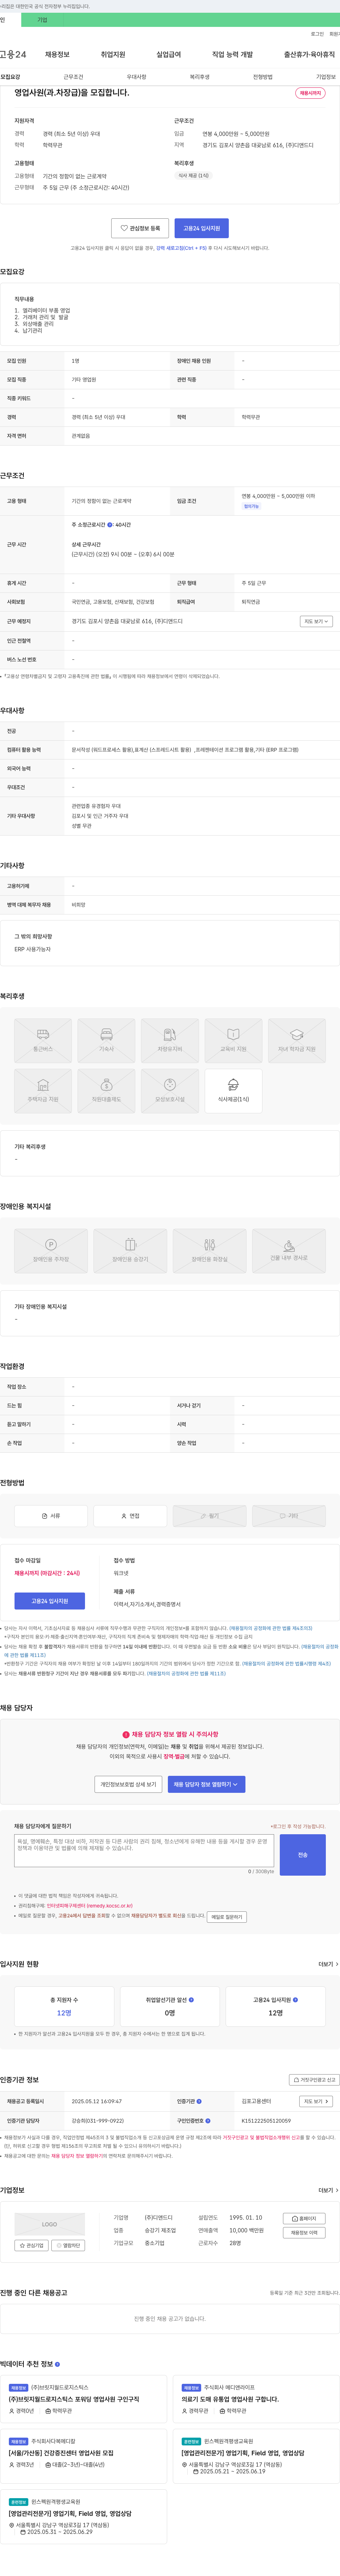Click 고용24 입사지원 beside 관심정보 등록
Image resolution: width=340 pixels, height=2576 pixels.
(x=202, y=228)
